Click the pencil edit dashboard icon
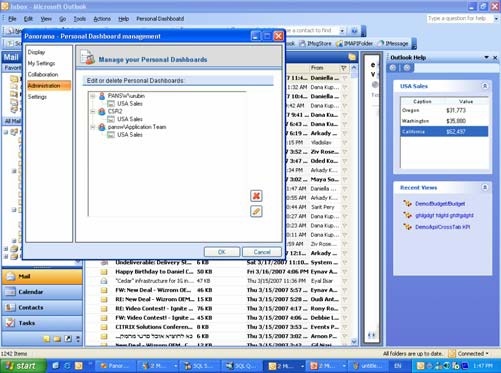501x373 pixels. tap(256, 211)
